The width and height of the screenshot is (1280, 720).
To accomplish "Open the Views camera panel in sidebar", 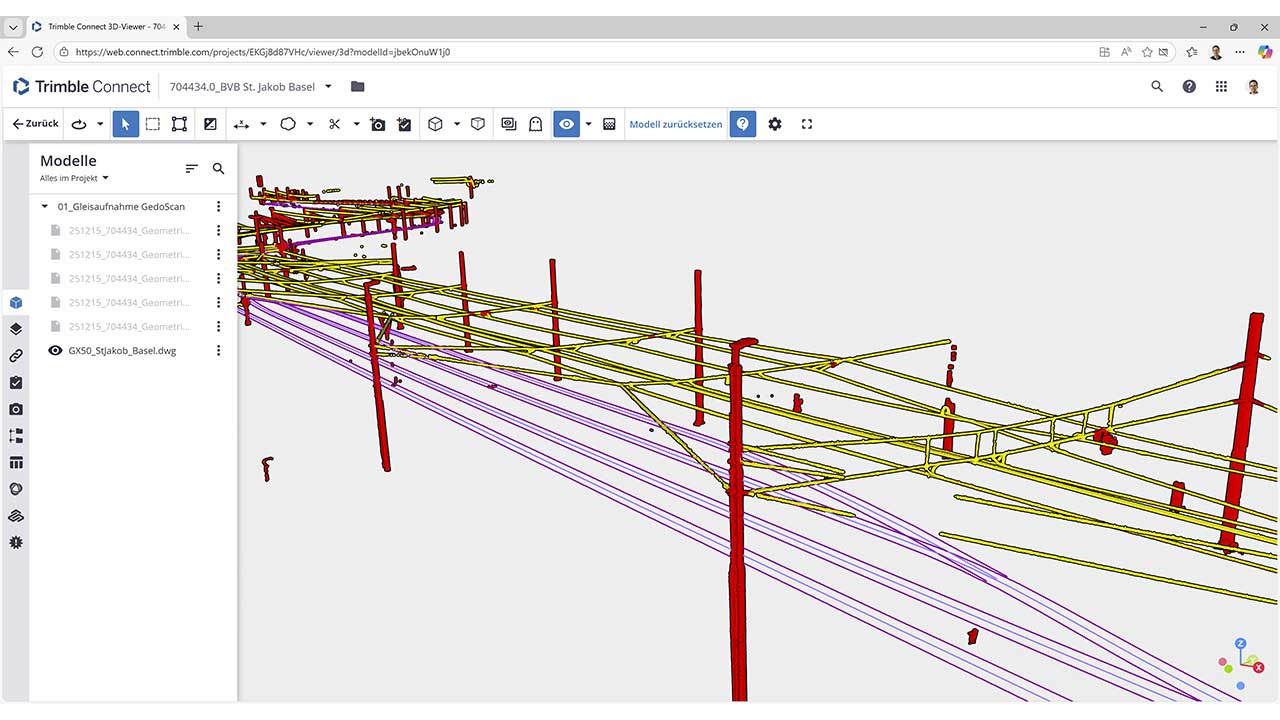I will coord(16,409).
